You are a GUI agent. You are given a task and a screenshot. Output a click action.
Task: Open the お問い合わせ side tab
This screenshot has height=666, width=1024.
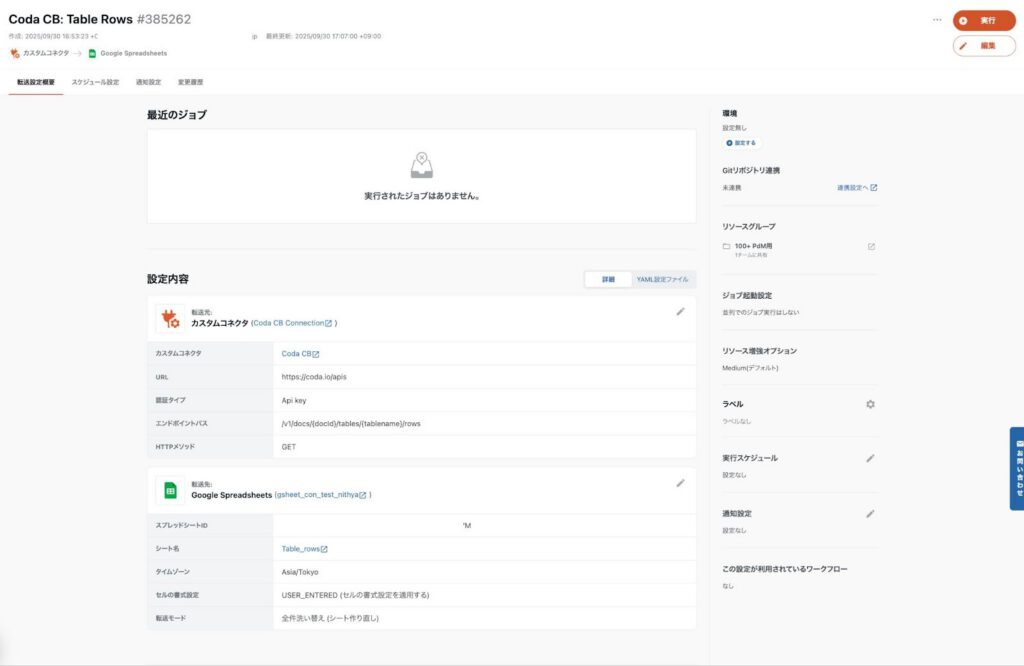coord(1018,469)
